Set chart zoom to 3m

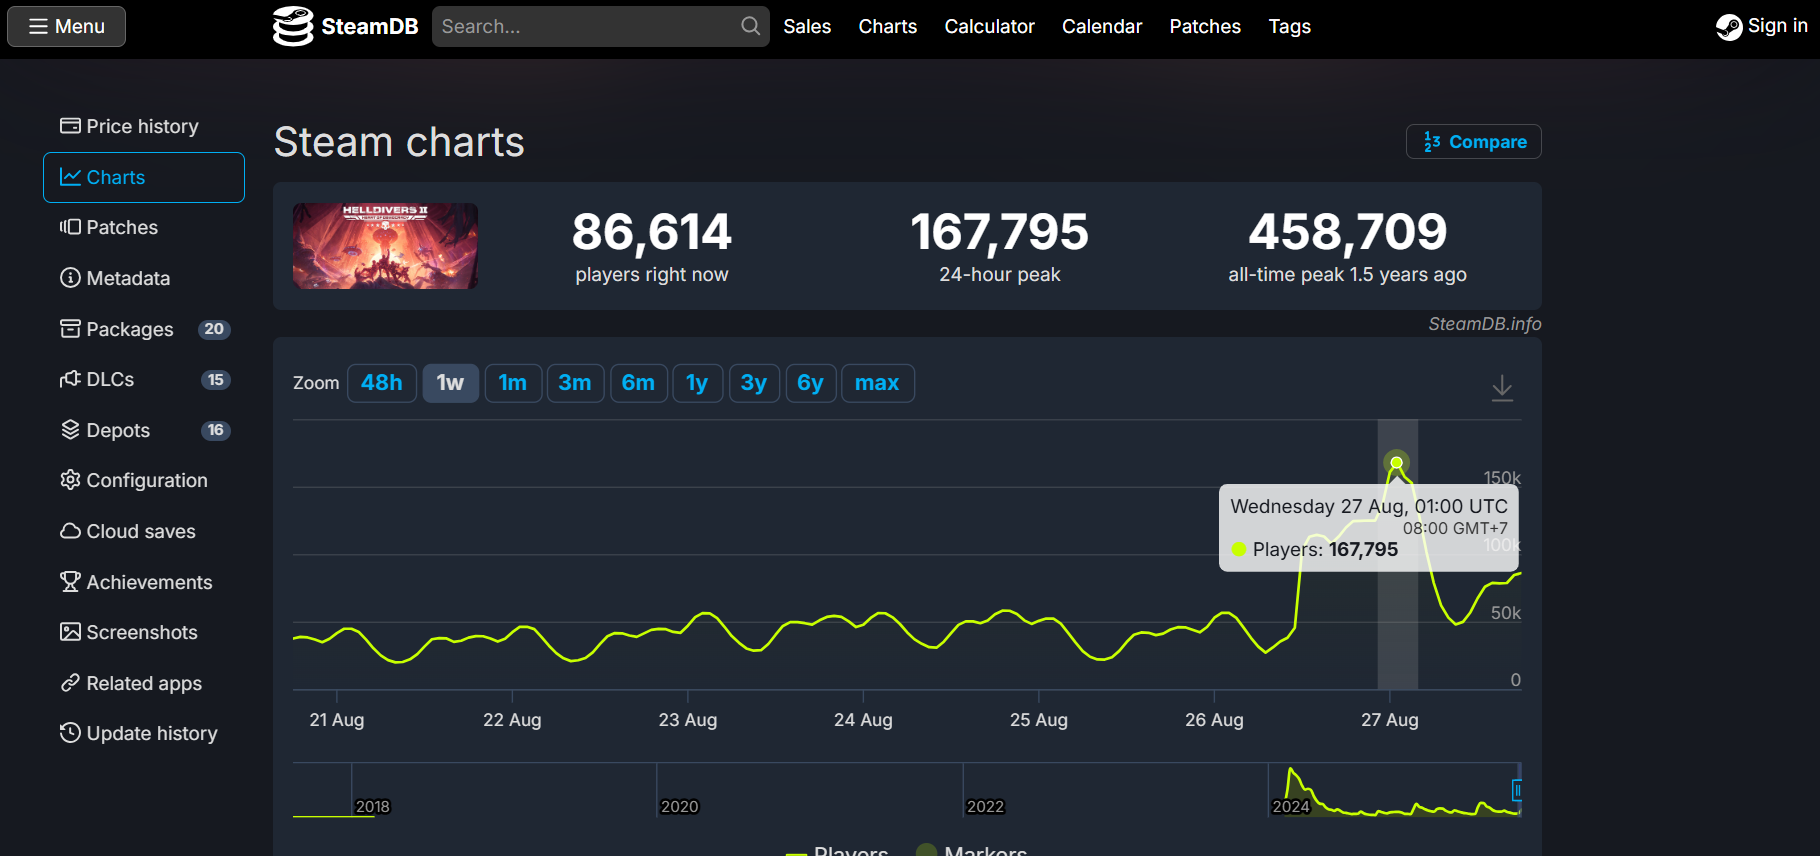click(575, 383)
